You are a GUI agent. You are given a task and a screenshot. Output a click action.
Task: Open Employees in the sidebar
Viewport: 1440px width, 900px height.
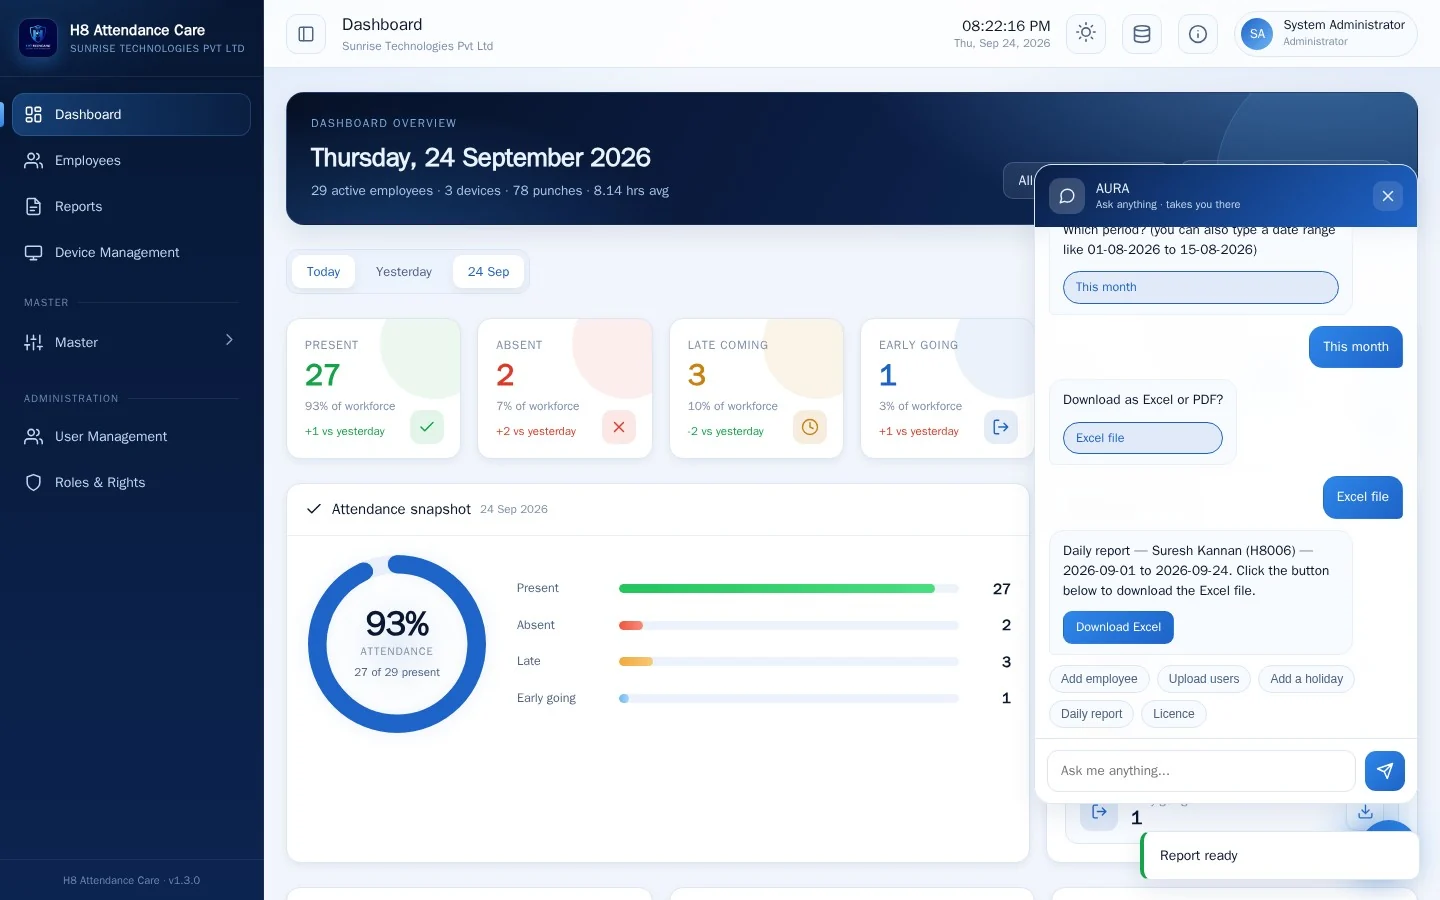point(131,160)
